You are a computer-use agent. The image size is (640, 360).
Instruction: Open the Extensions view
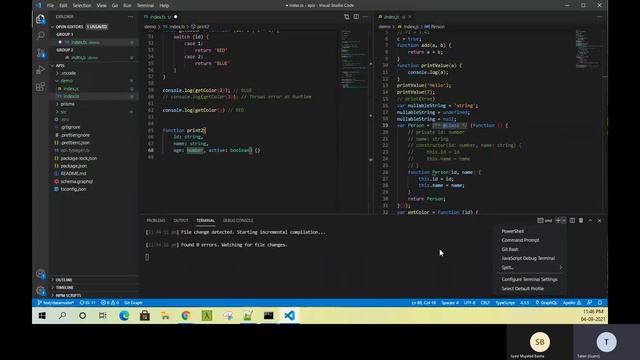tap(40, 87)
